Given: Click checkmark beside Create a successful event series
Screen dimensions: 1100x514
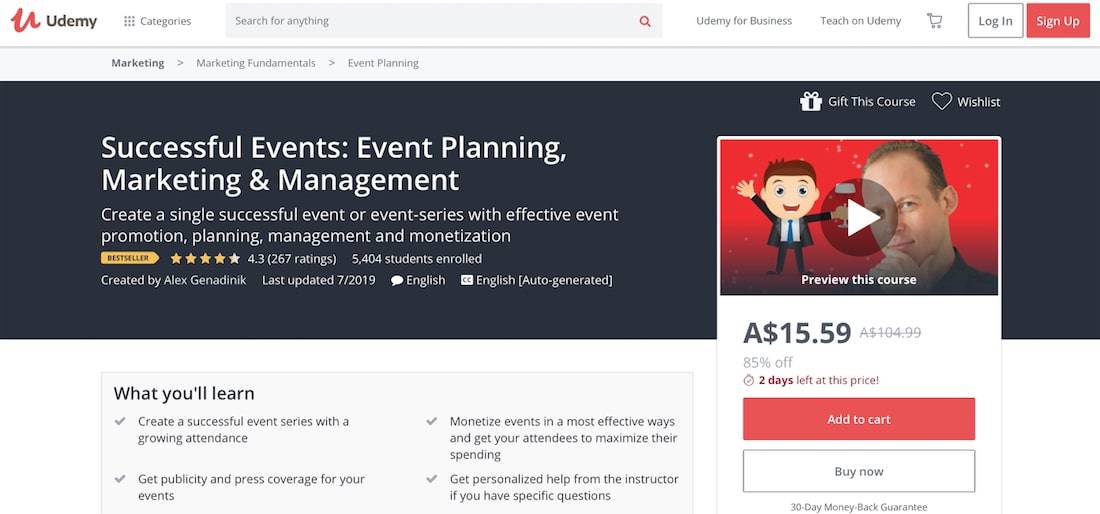Looking at the screenshot, I should tap(120, 421).
